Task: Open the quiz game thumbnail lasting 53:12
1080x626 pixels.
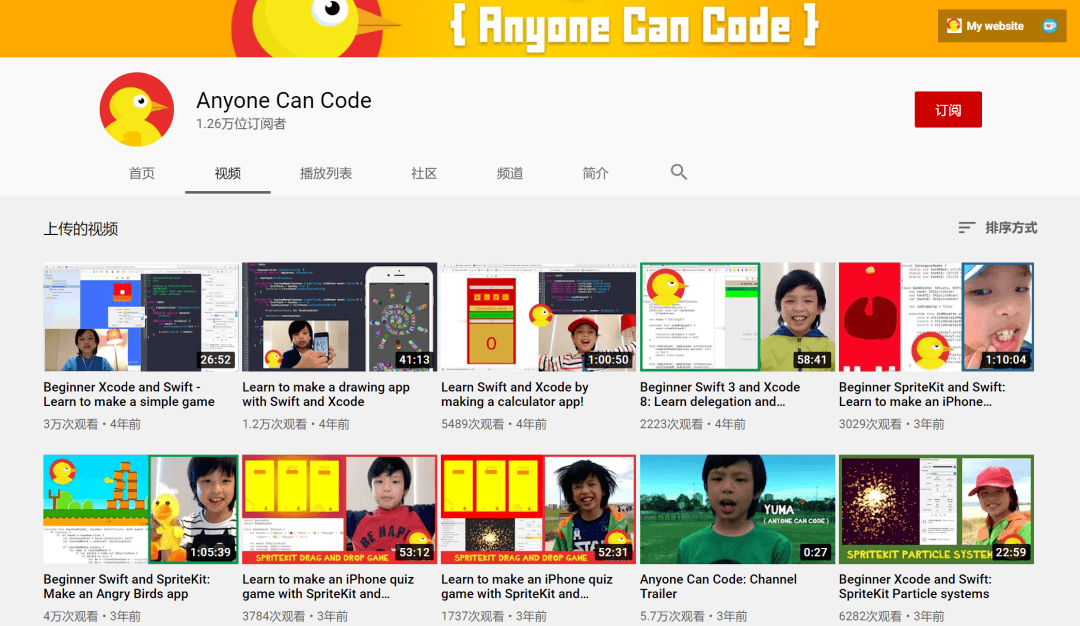Action: (x=340, y=509)
